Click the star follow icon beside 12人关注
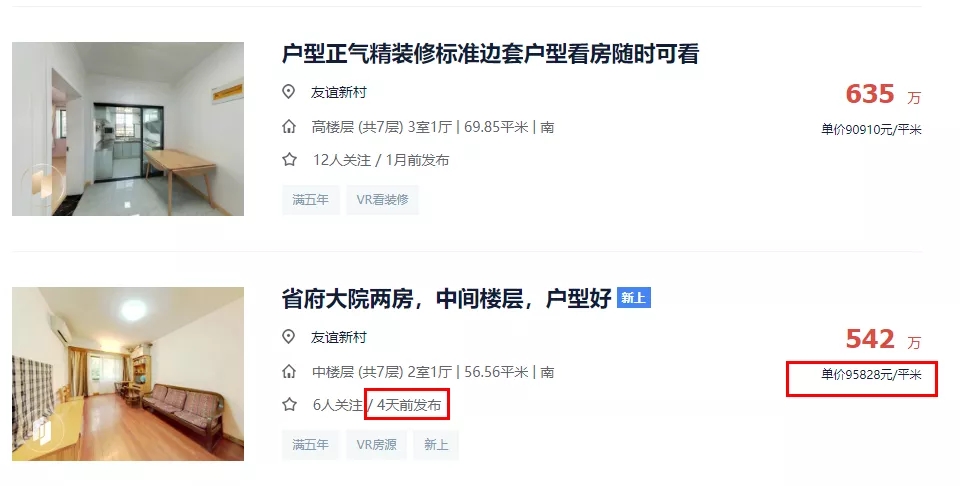Viewport: 960px width, 486px height. (x=289, y=160)
